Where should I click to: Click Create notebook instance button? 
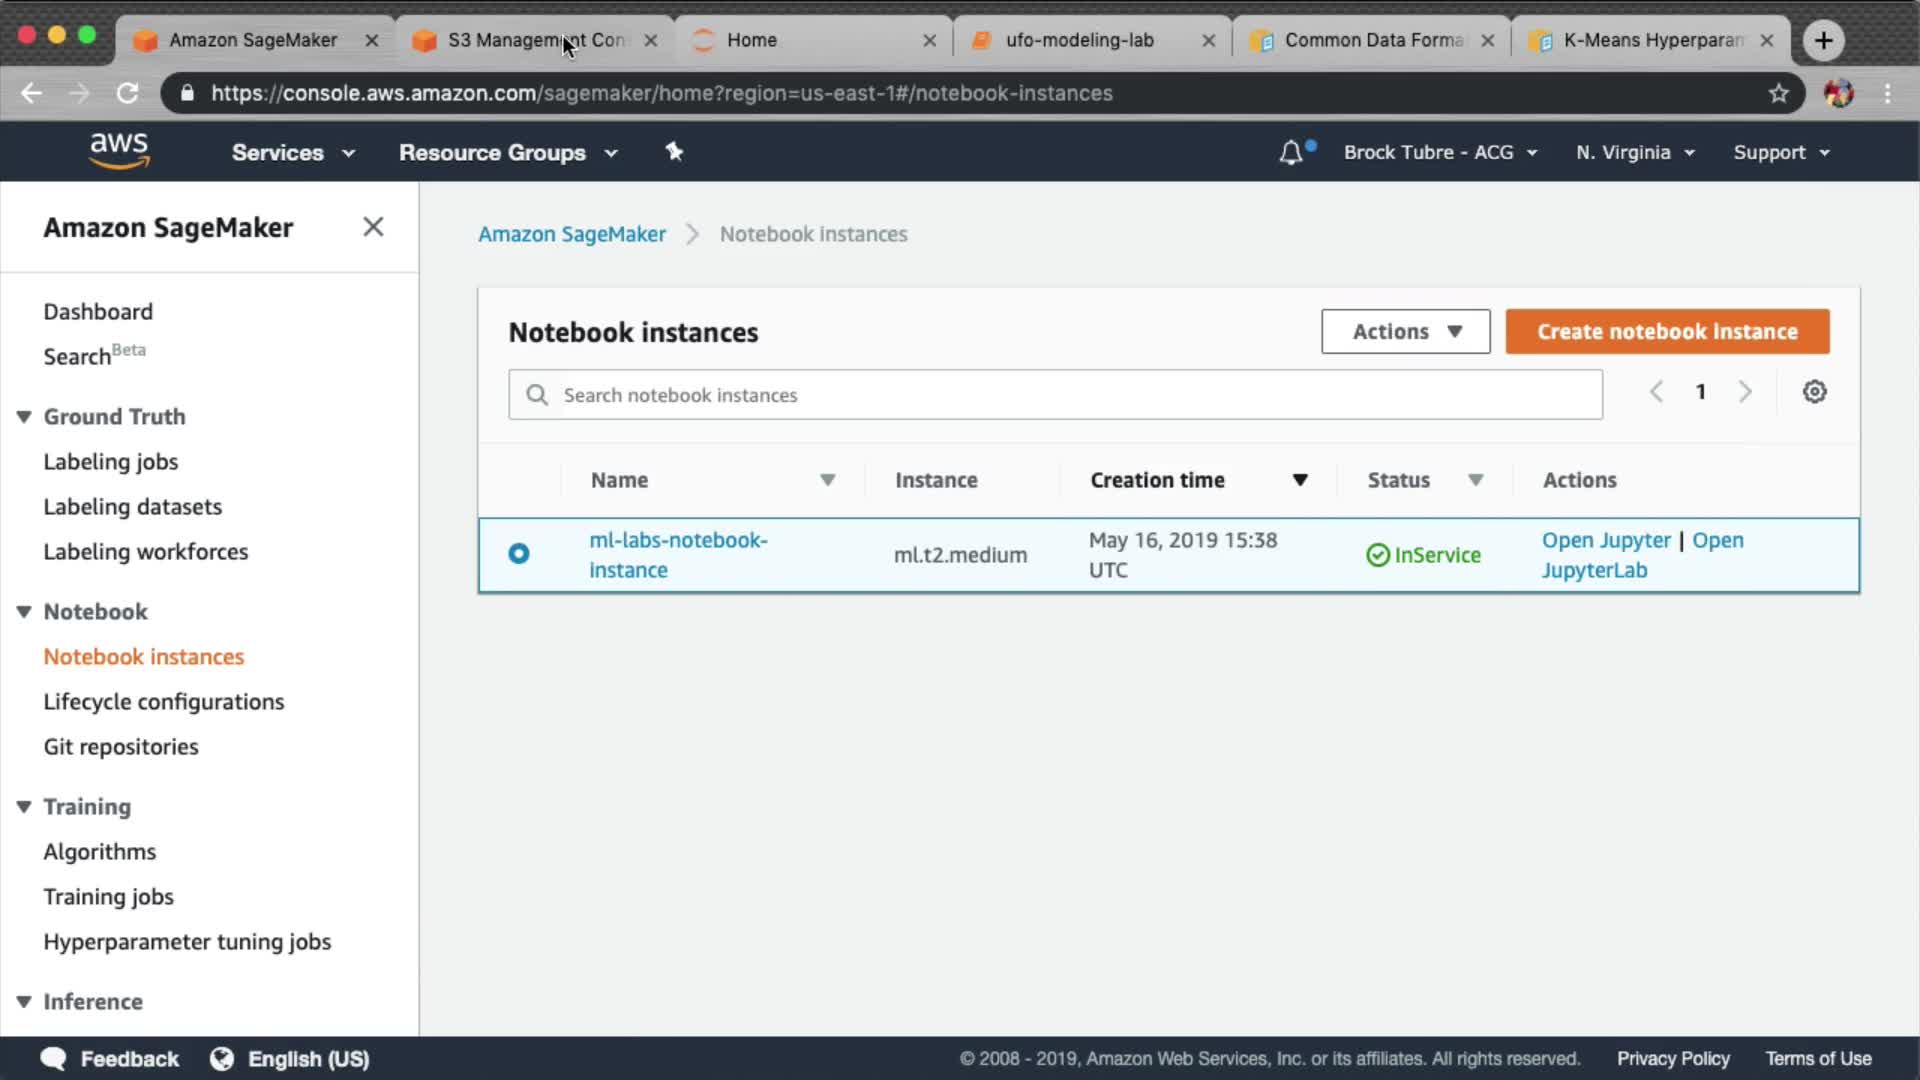pos(1667,331)
